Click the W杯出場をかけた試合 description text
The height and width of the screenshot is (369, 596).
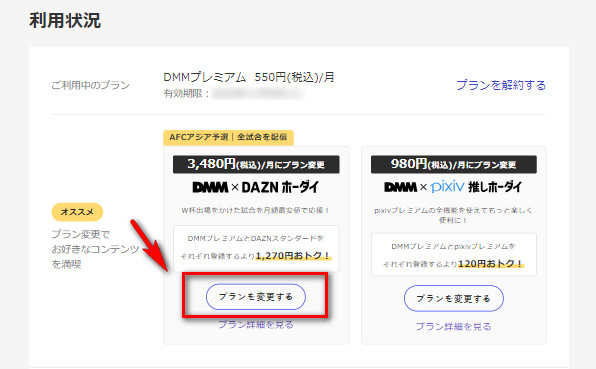click(255, 210)
